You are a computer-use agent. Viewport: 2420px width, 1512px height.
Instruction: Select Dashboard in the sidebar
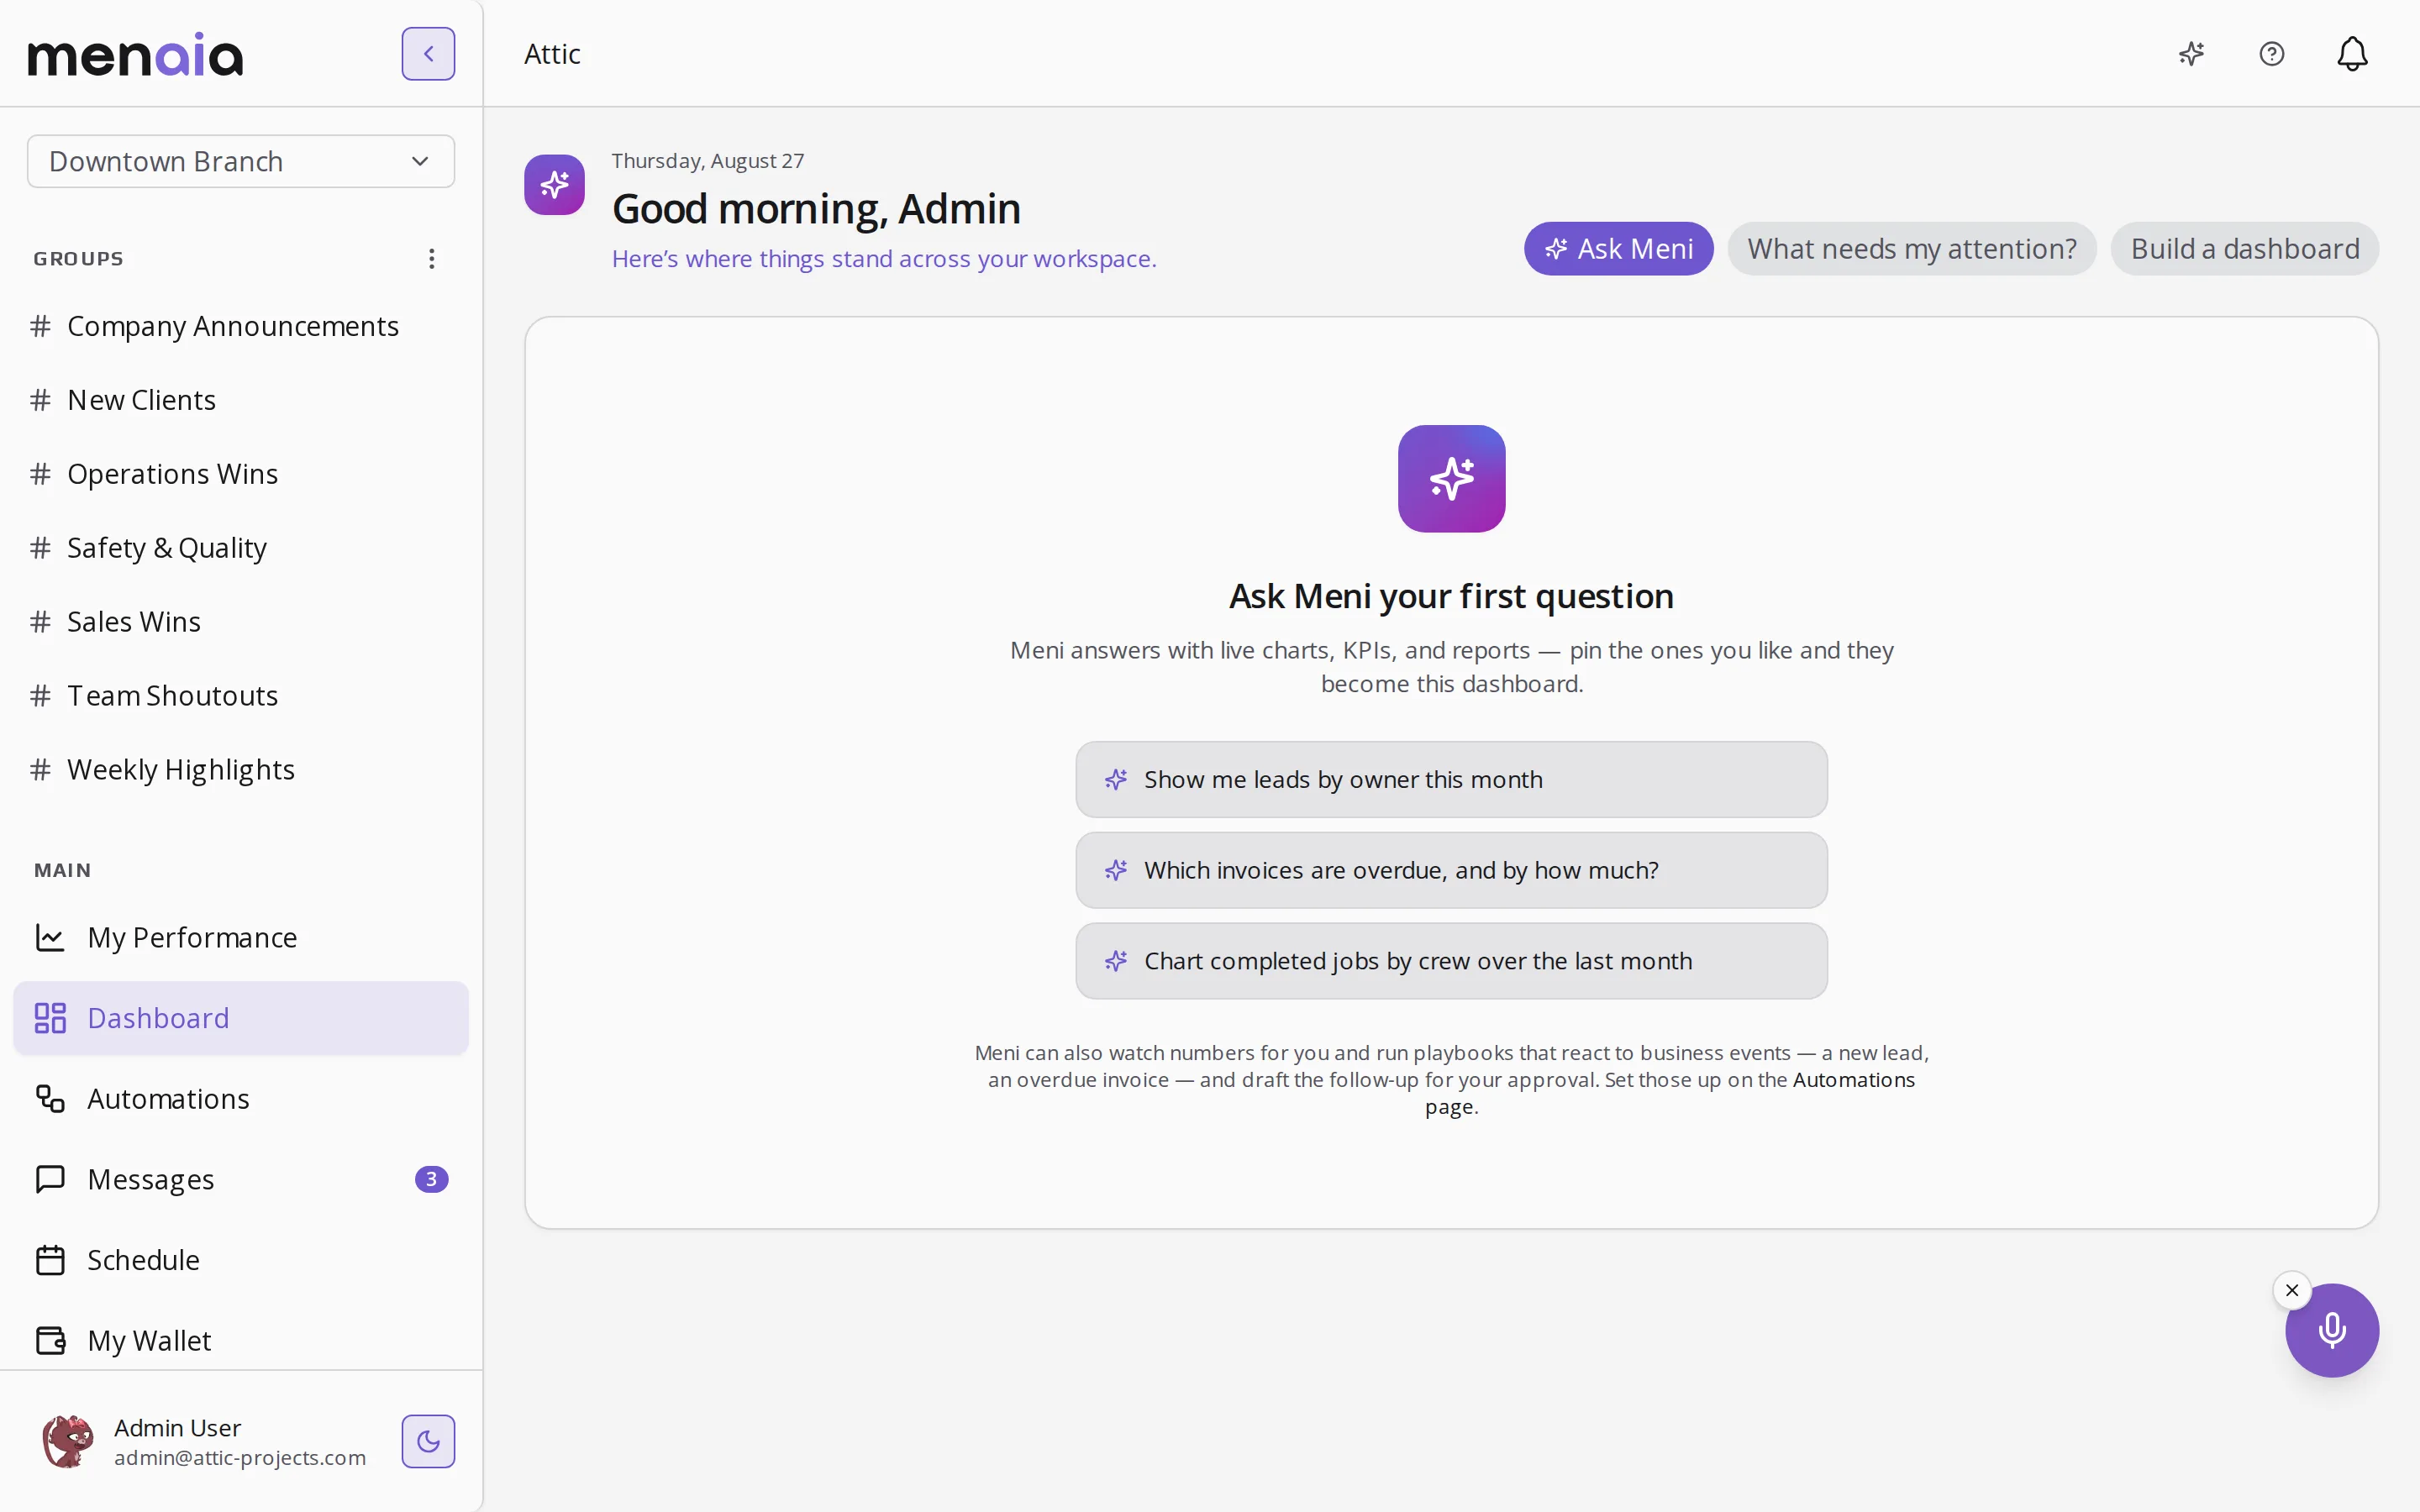(x=240, y=1018)
